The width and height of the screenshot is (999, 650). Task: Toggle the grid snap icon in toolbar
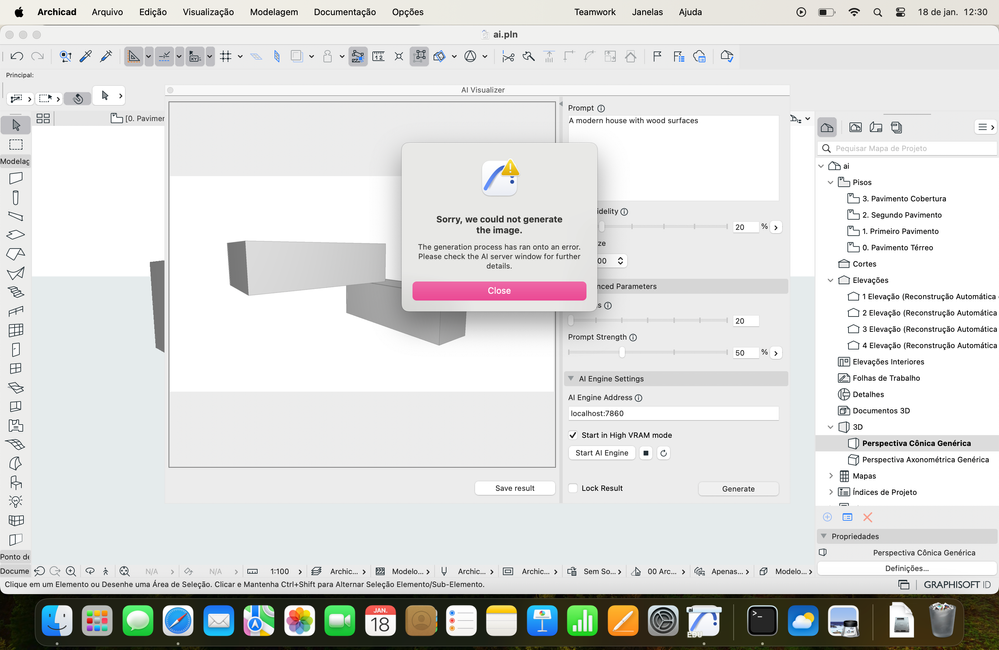[226, 57]
